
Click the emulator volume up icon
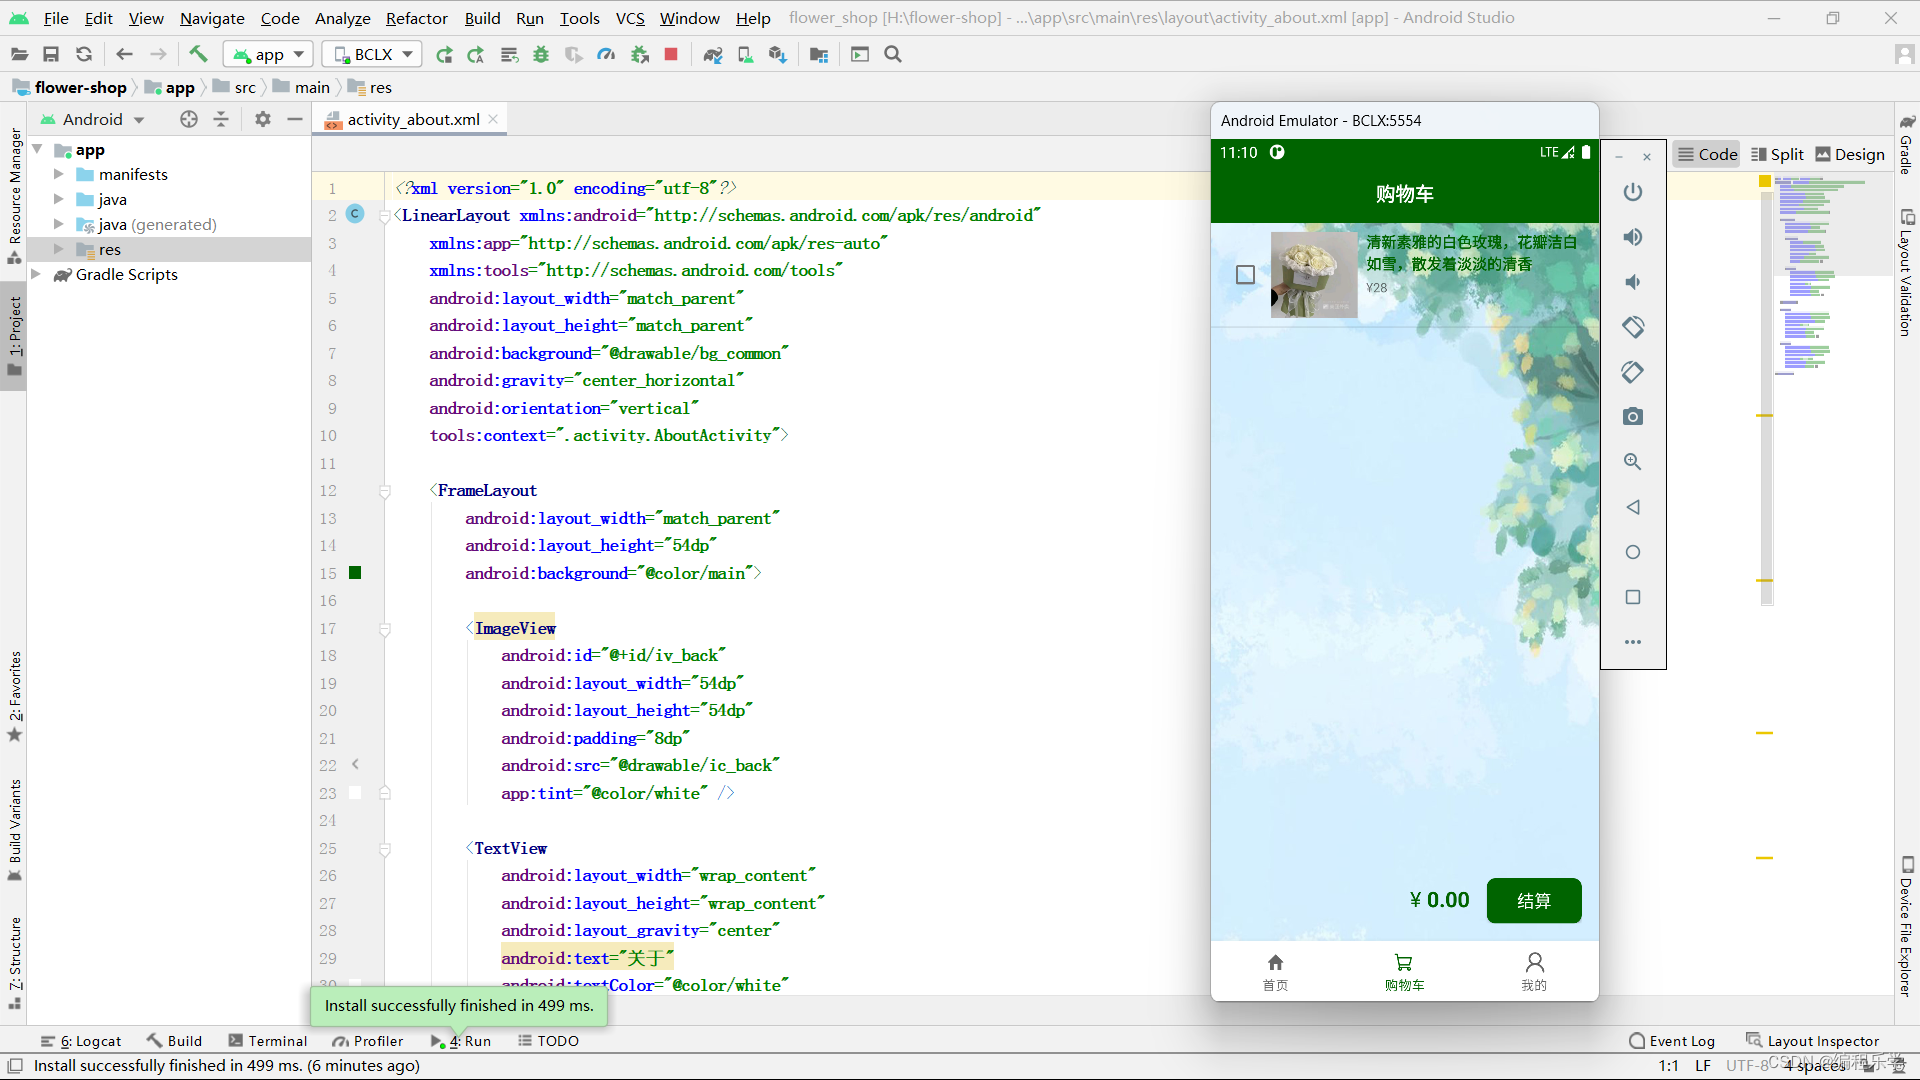click(1633, 237)
